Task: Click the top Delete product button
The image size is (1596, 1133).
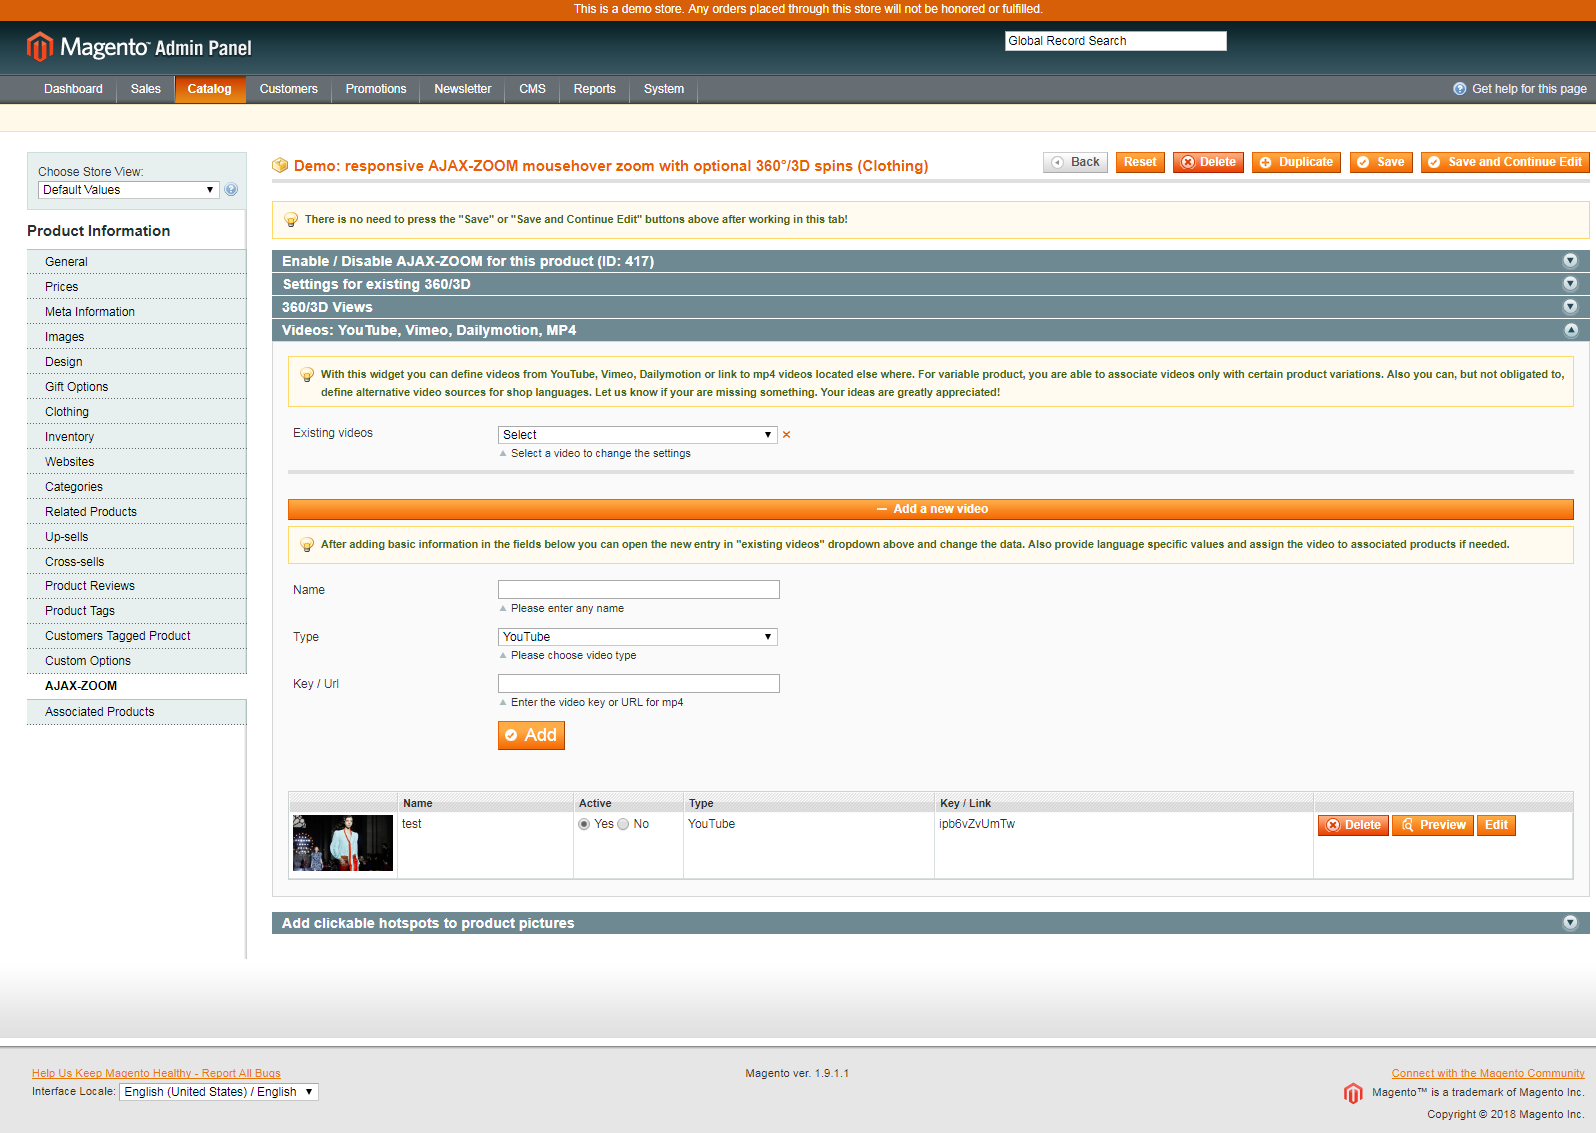Action: 1208,162
